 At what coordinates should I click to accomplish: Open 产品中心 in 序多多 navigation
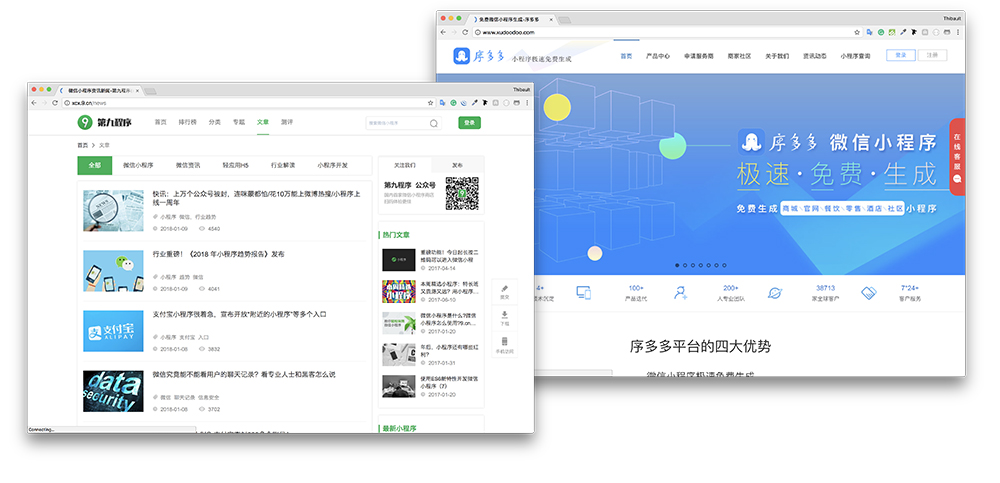coord(658,56)
